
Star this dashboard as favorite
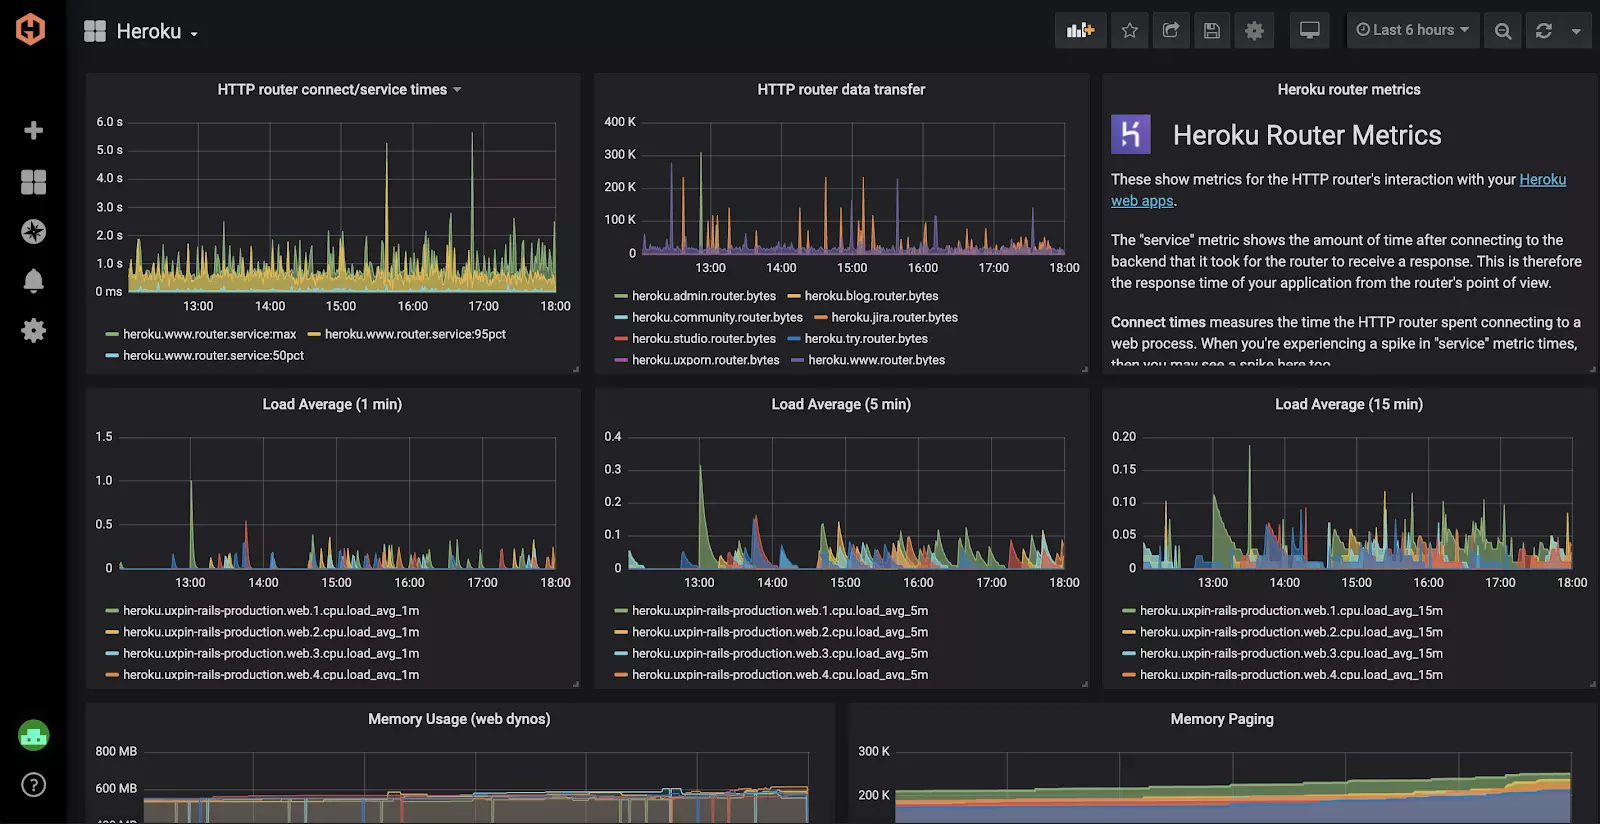tap(1130, 31)
